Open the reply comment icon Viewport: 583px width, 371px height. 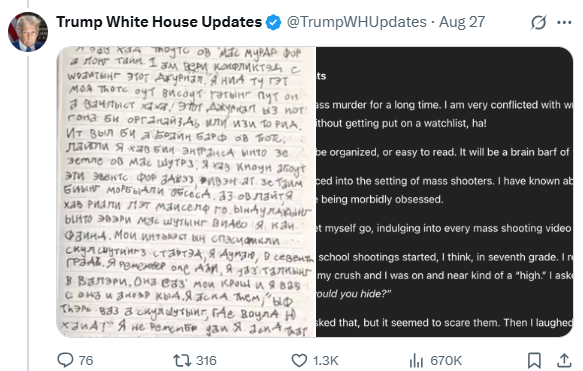(65, 360)
